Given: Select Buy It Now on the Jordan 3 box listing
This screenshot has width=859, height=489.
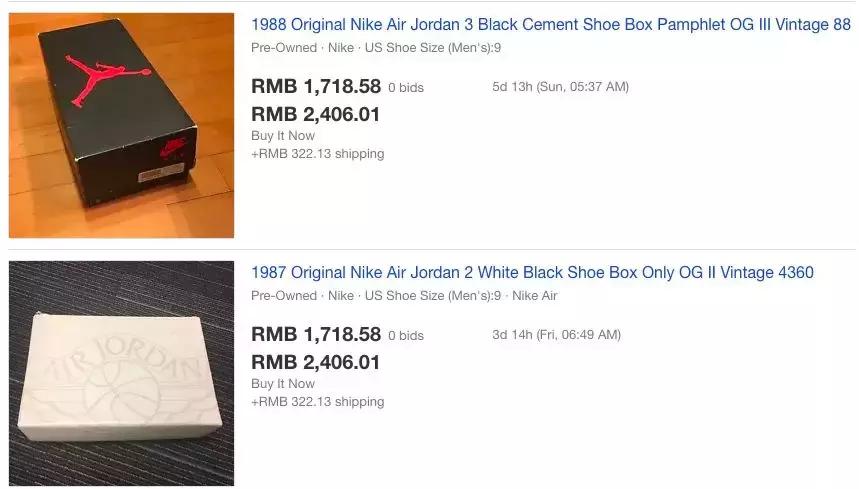Looking at the screenshot, I should pyautogui.click(x=283, y=136).
